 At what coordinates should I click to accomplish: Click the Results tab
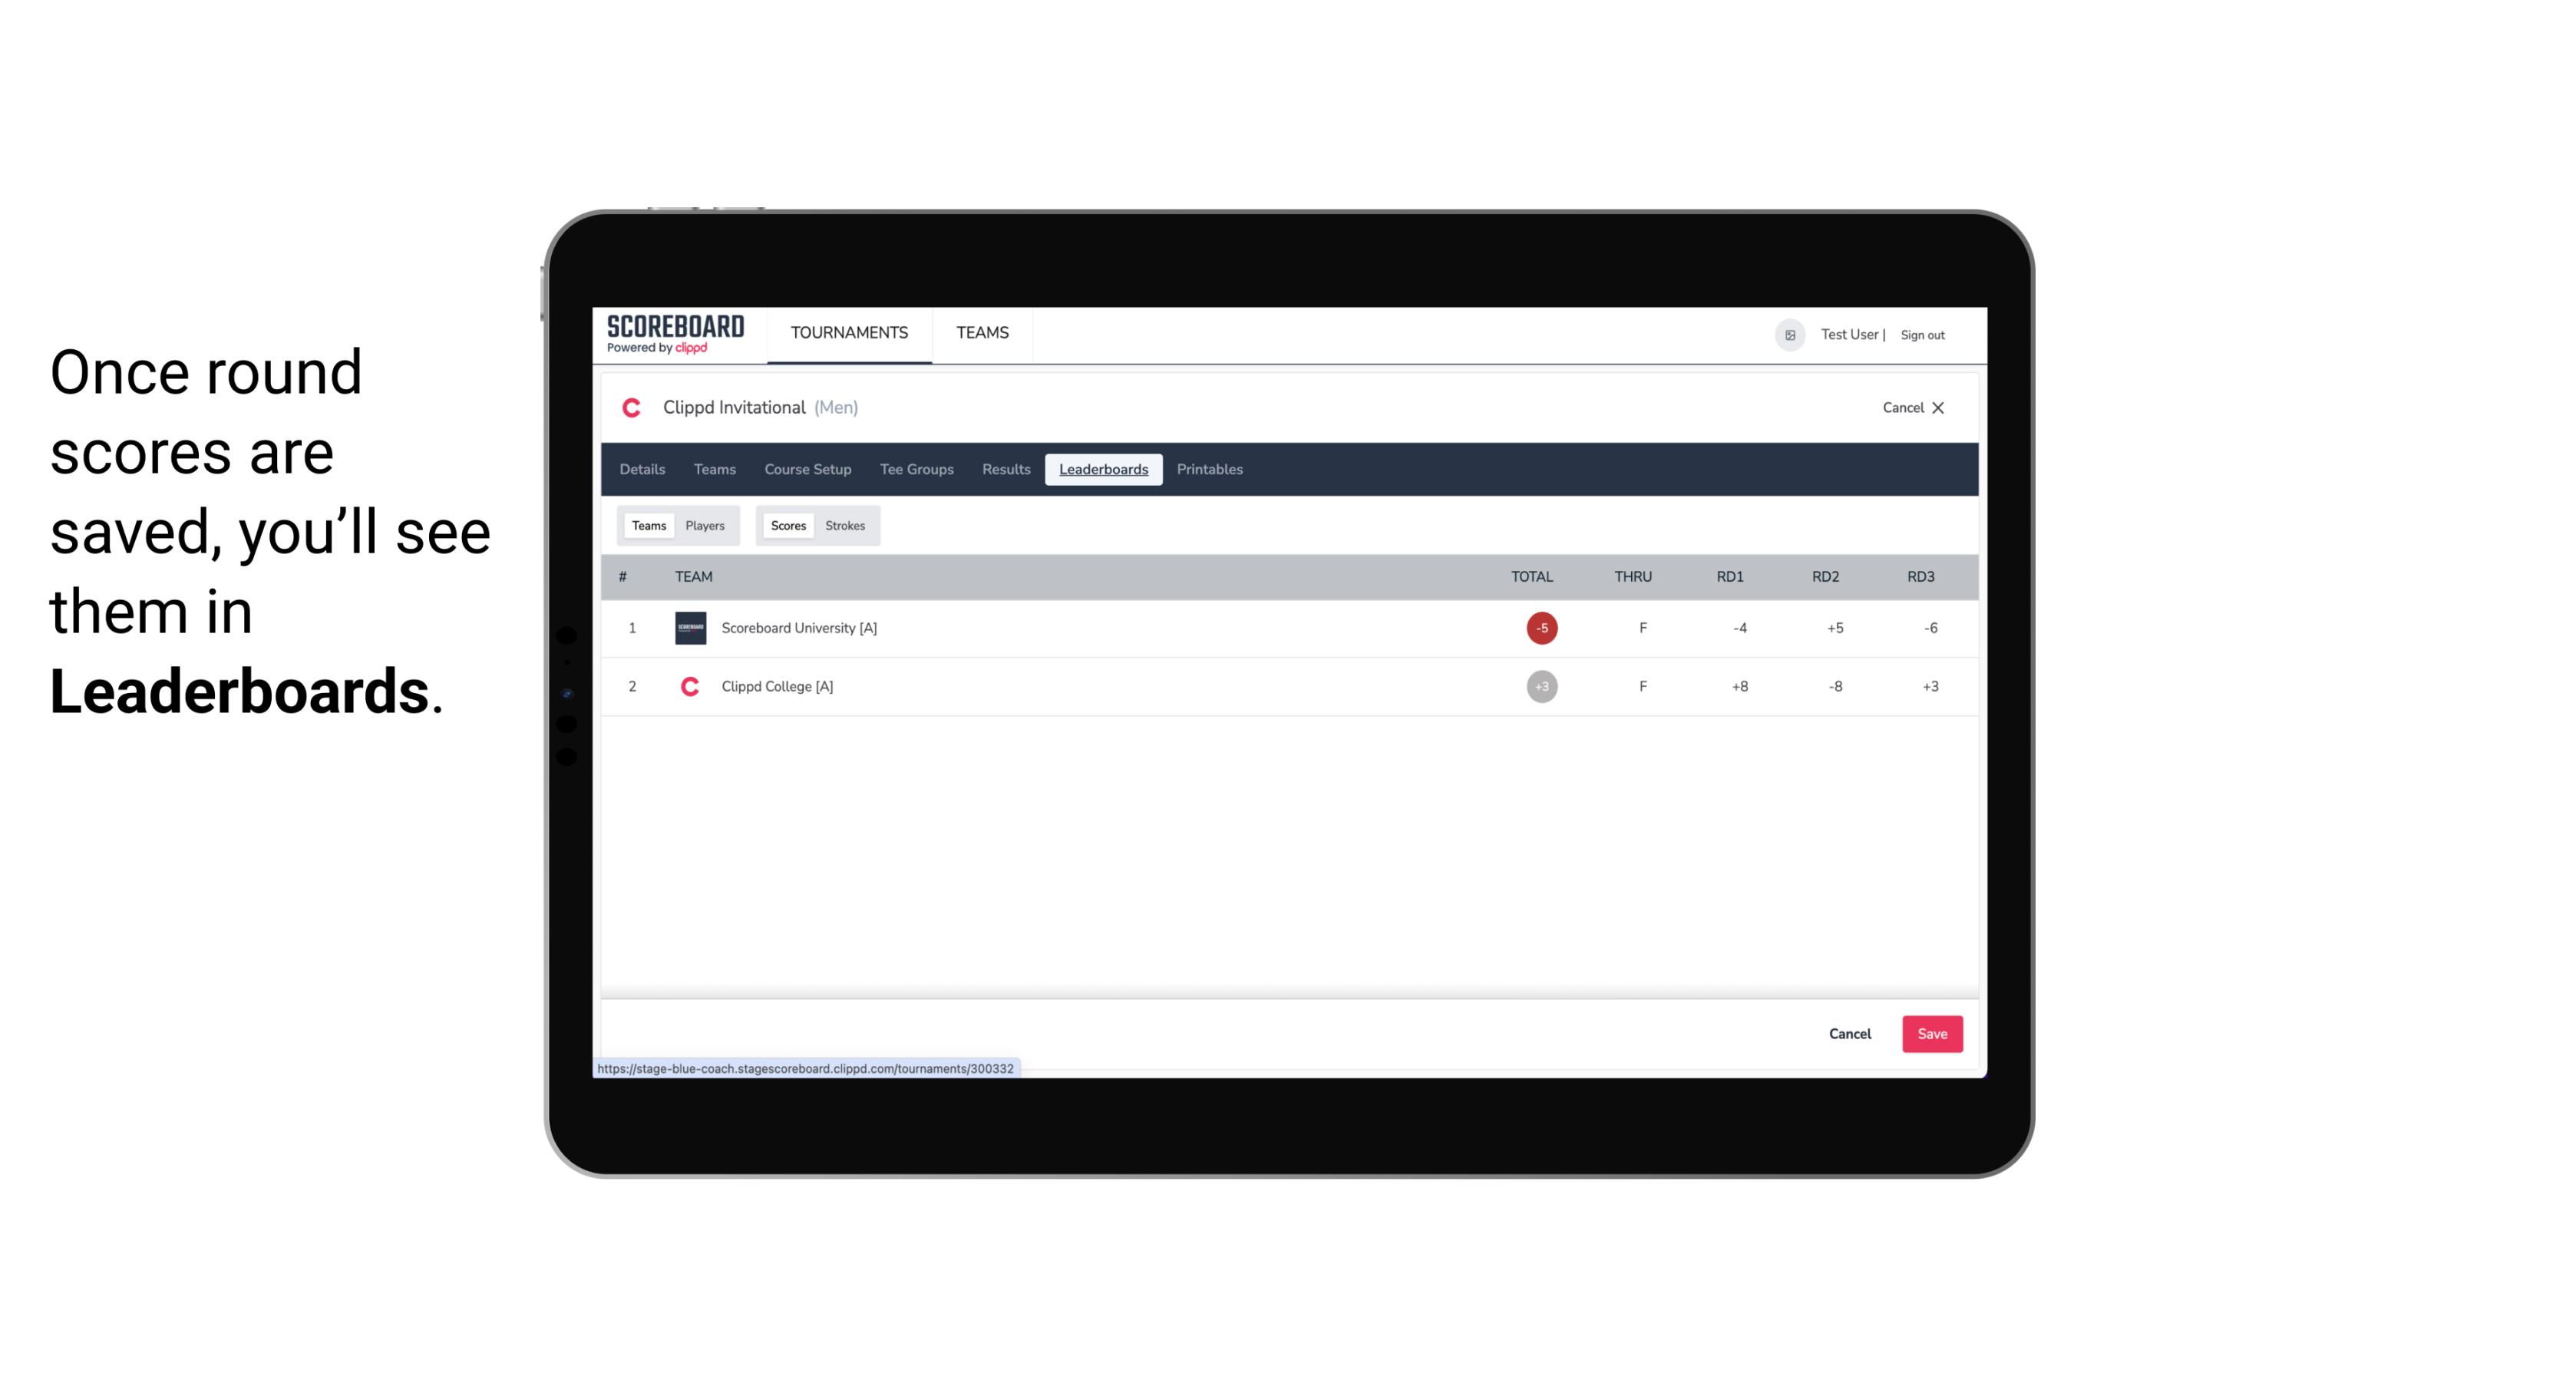(x=1006, y=470)
